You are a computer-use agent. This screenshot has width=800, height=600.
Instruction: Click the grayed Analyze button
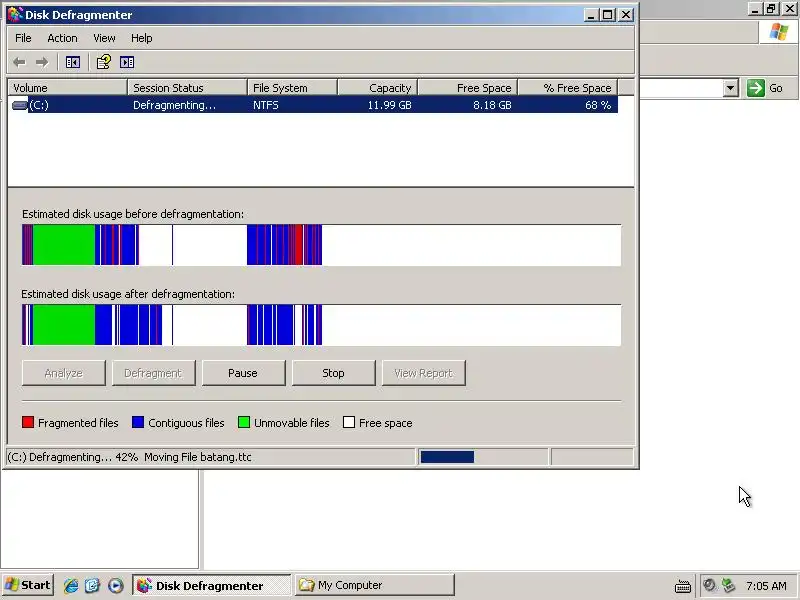pos(63,373)
